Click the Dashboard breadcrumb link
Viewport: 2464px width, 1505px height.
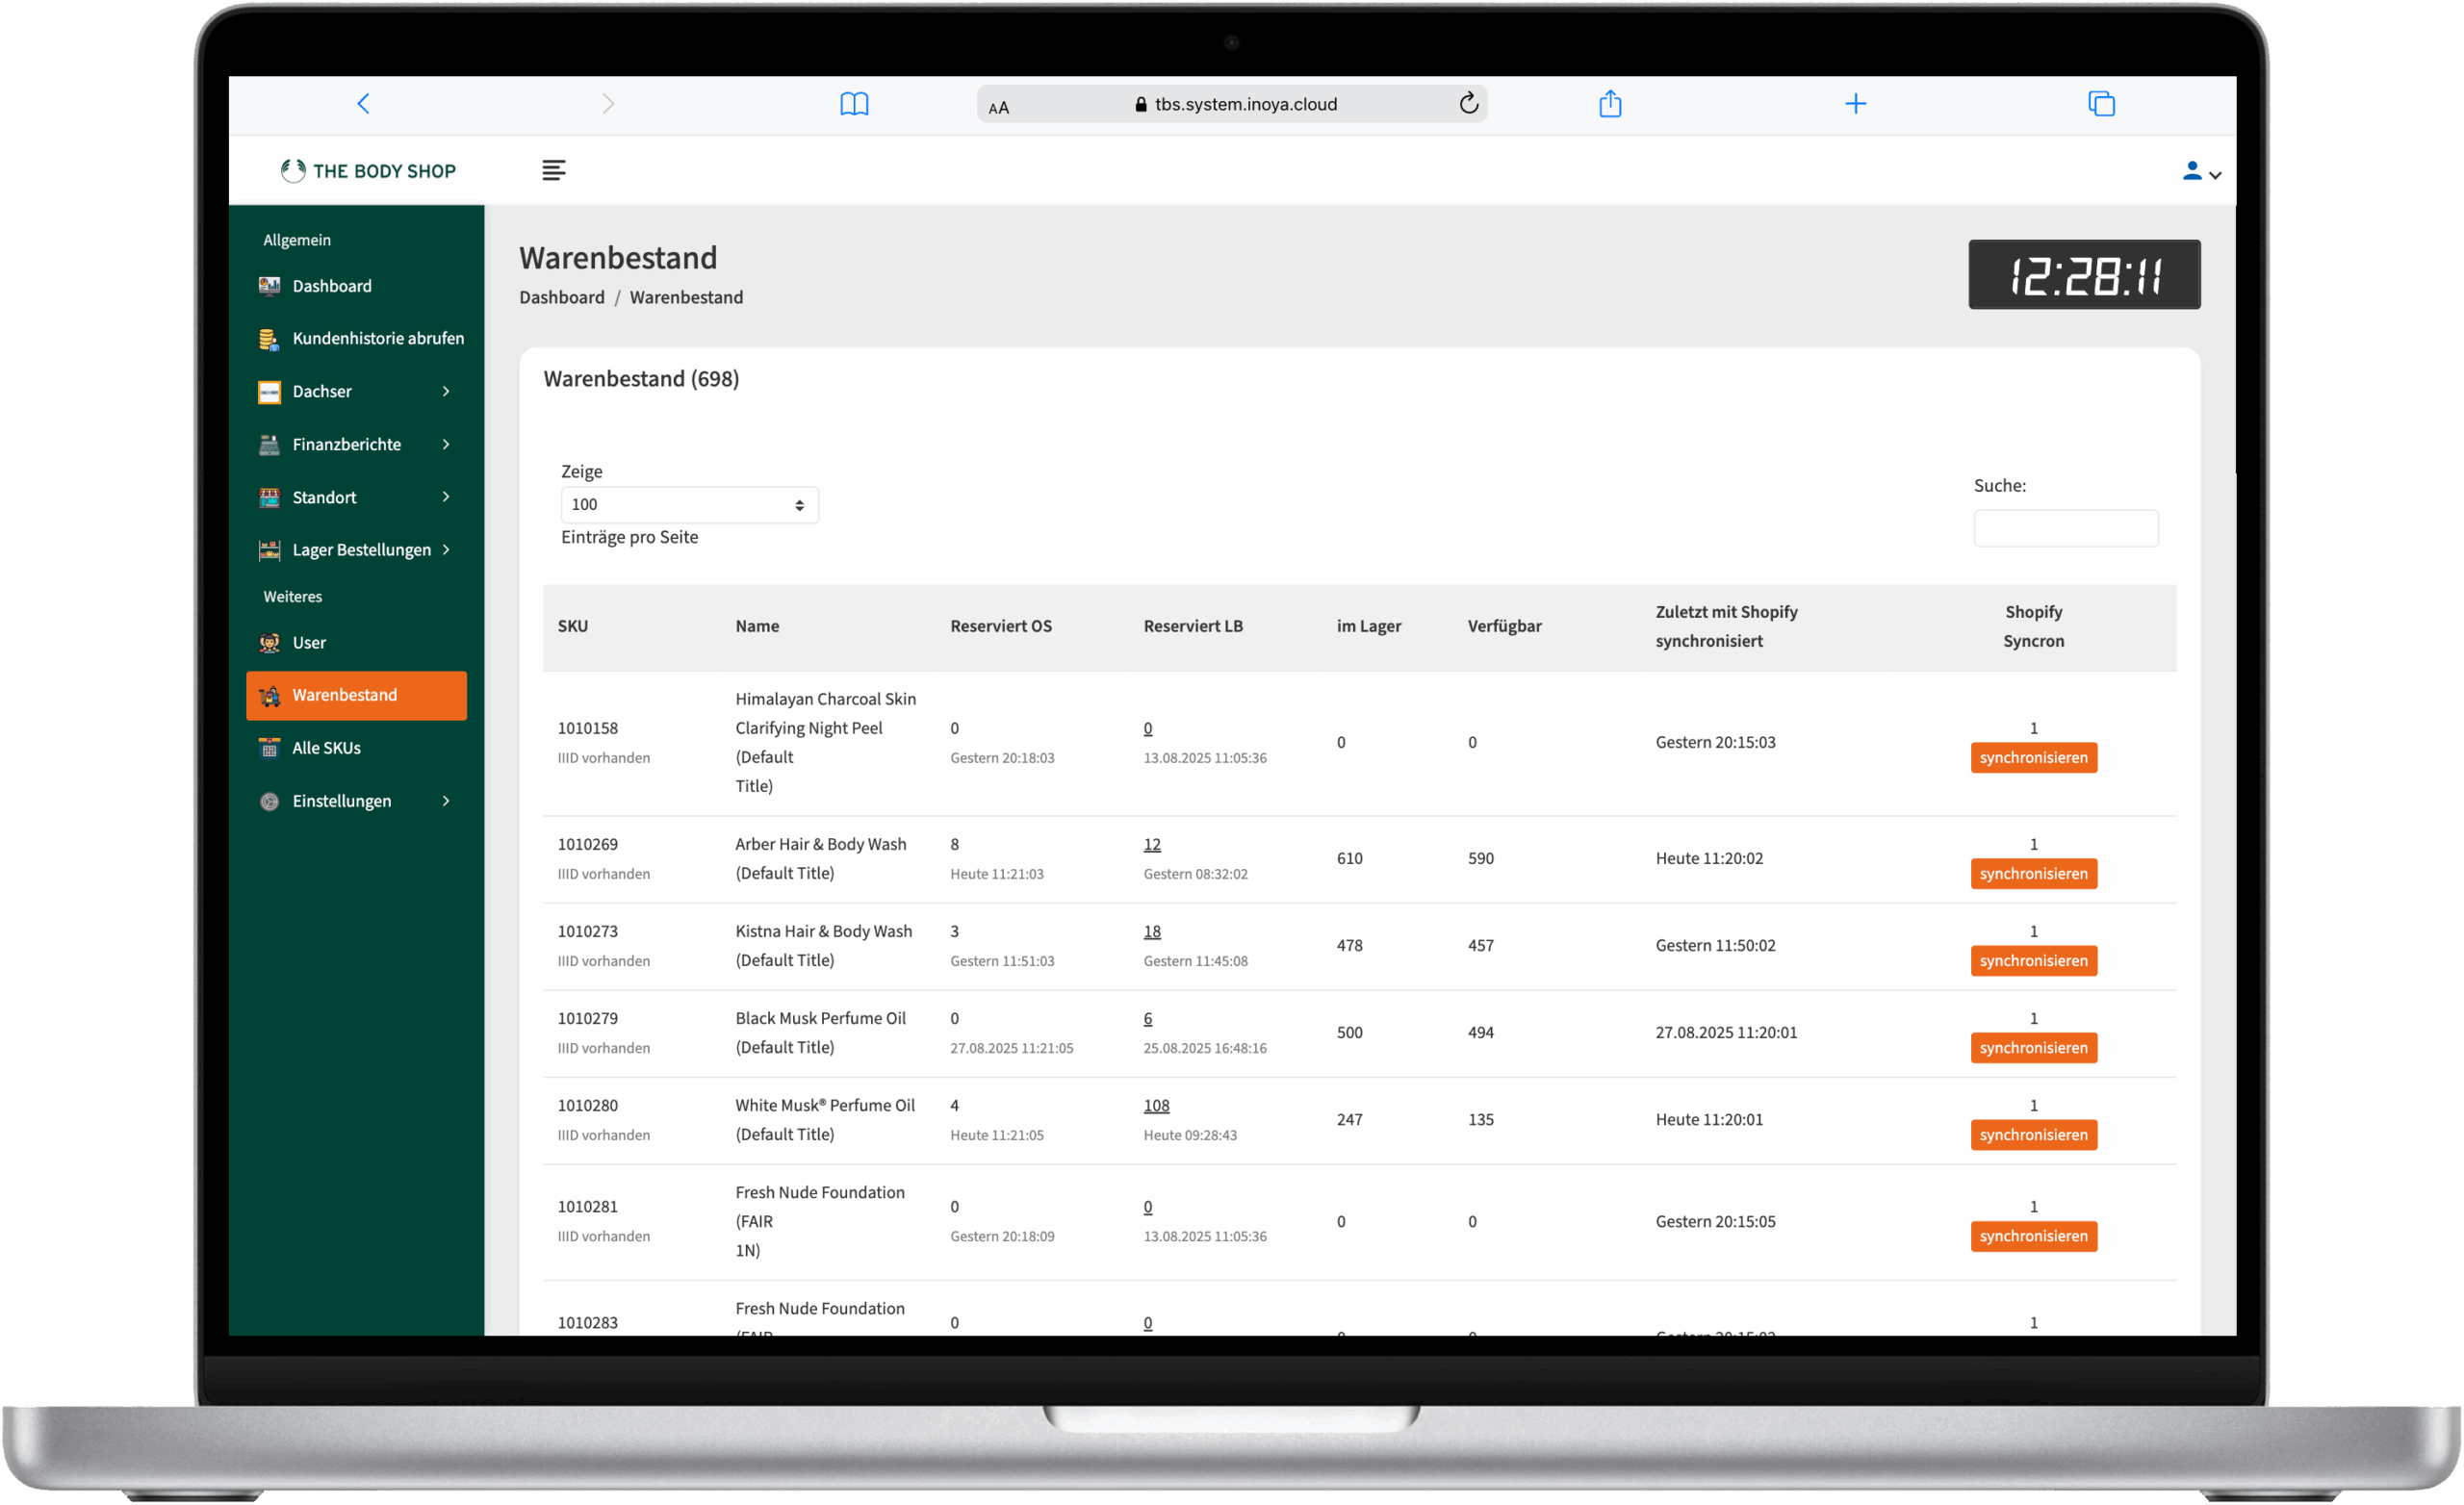coord(562,297)
